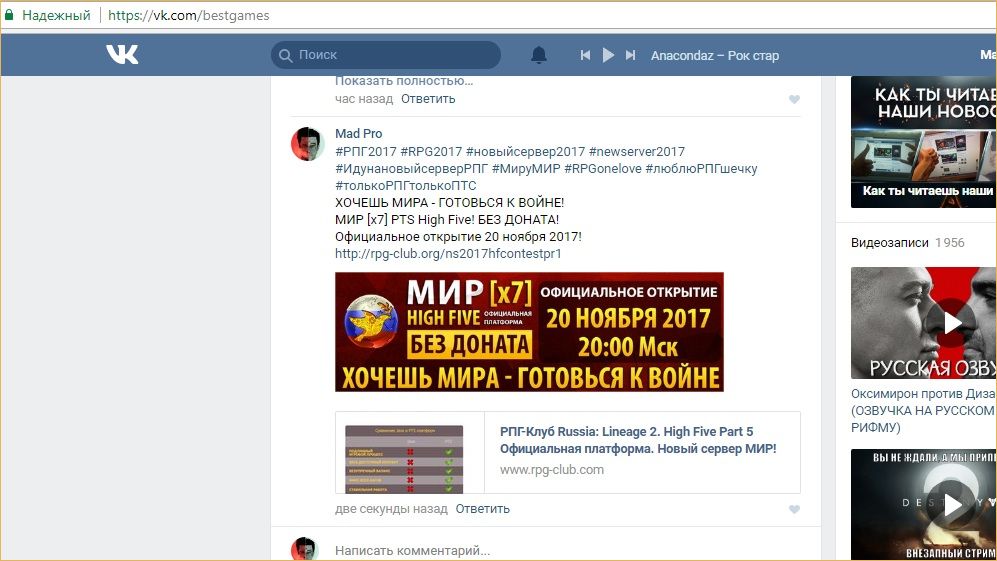997x561 pixels.
Task: Expand full text with Показать полностью
Action: (404, 80)
